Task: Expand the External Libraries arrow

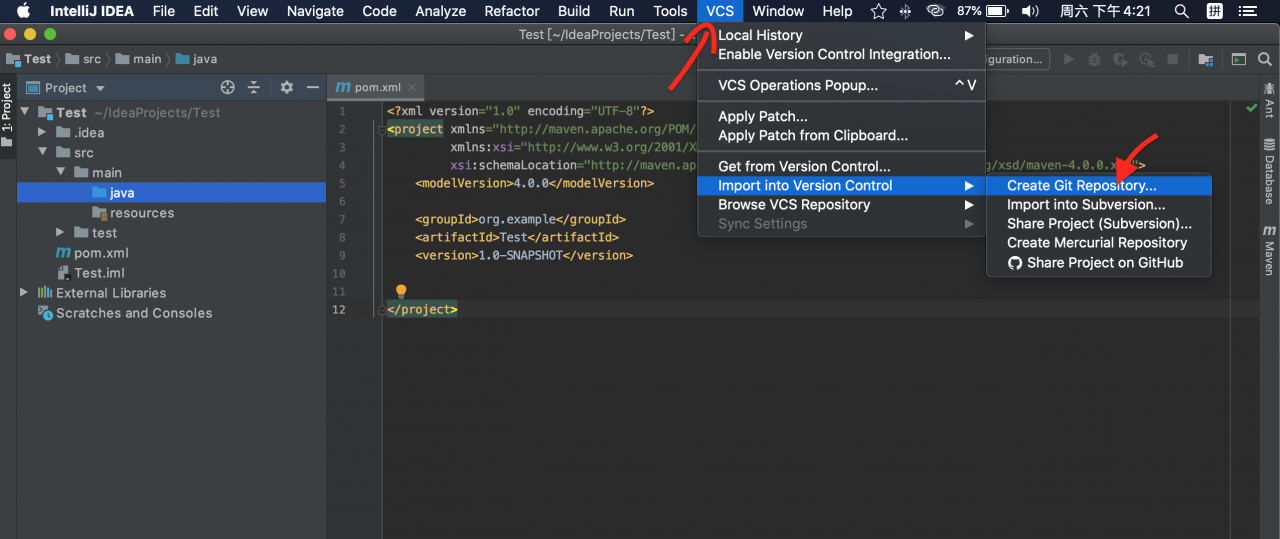Action: pyautogui.click(x=24, y=292)
